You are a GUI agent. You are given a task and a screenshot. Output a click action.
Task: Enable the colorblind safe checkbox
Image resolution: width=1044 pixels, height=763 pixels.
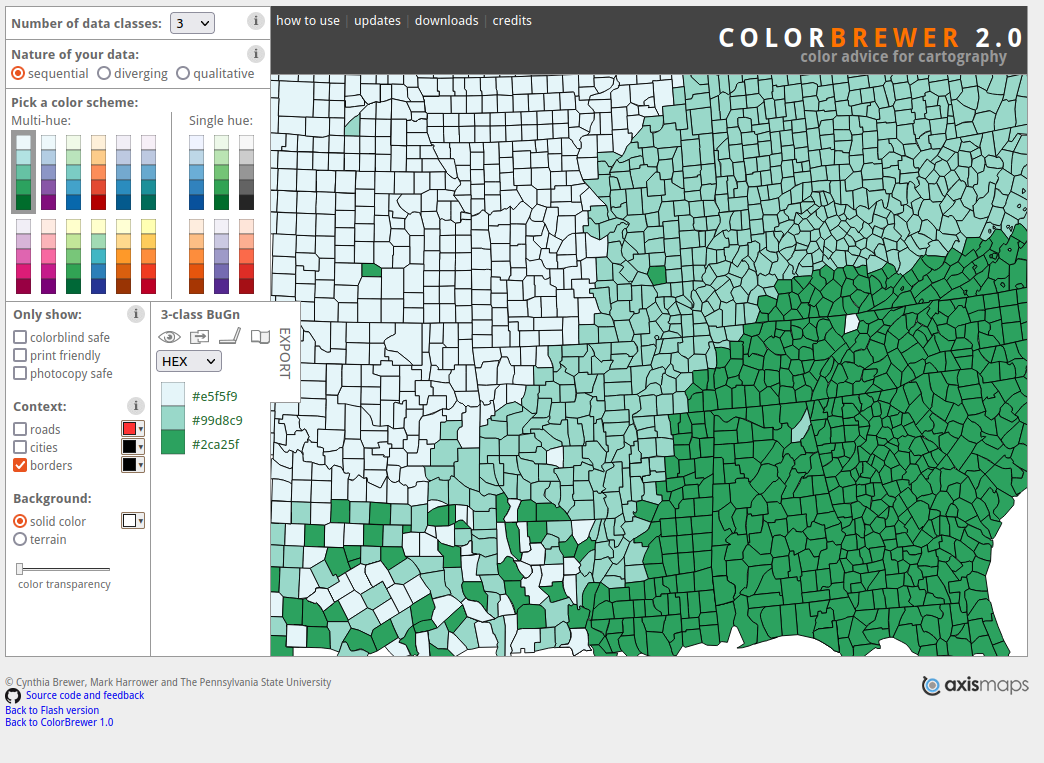[x=20, y=338]
